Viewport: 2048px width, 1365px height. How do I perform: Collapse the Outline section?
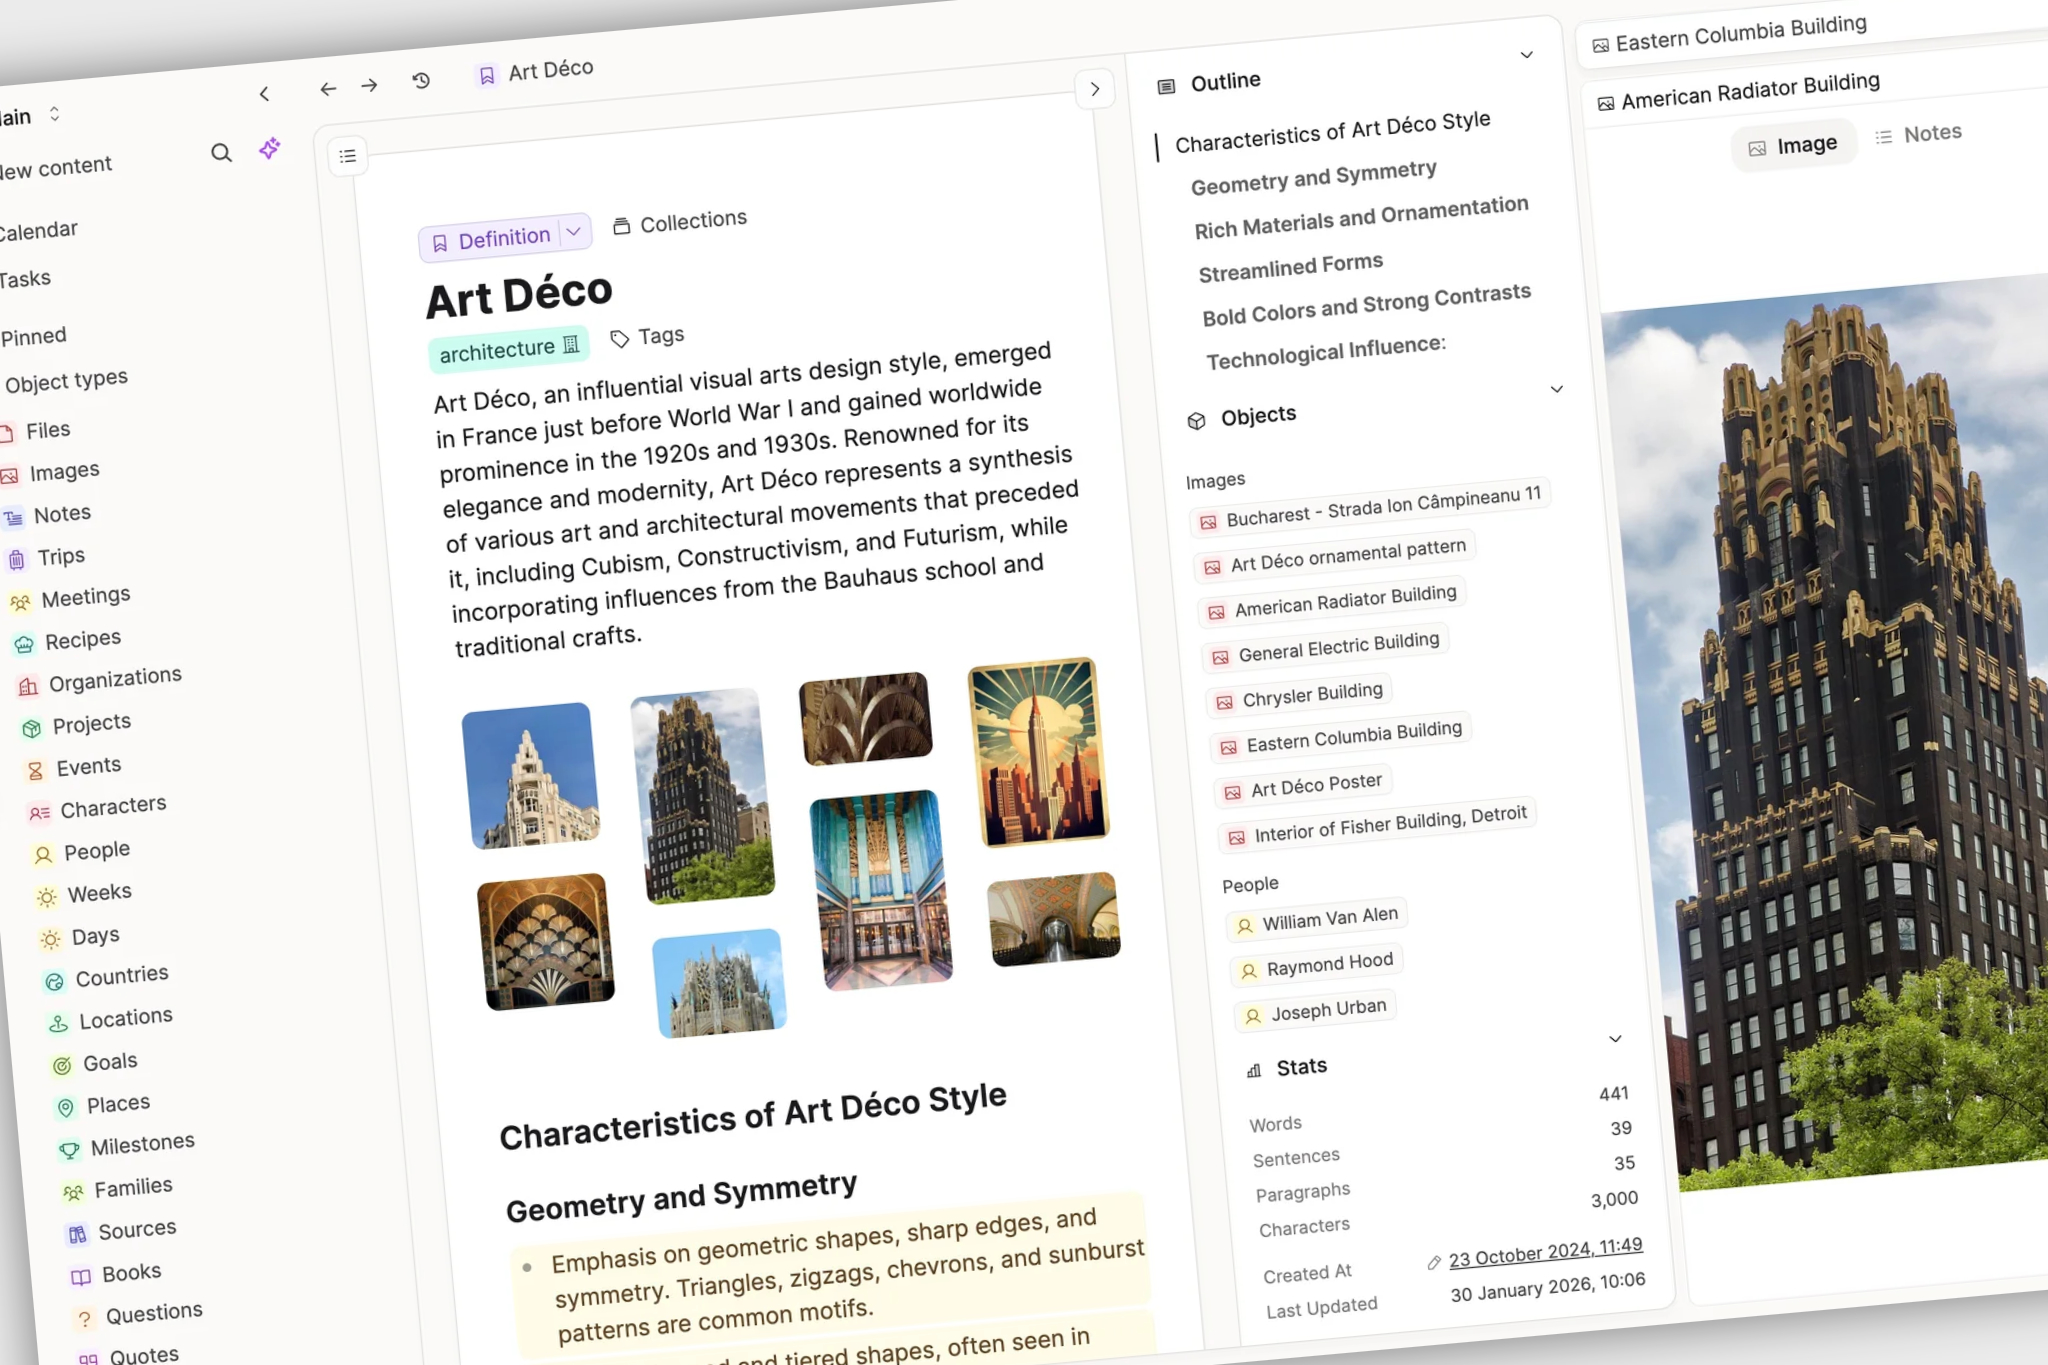click(x=1526, y=55)
